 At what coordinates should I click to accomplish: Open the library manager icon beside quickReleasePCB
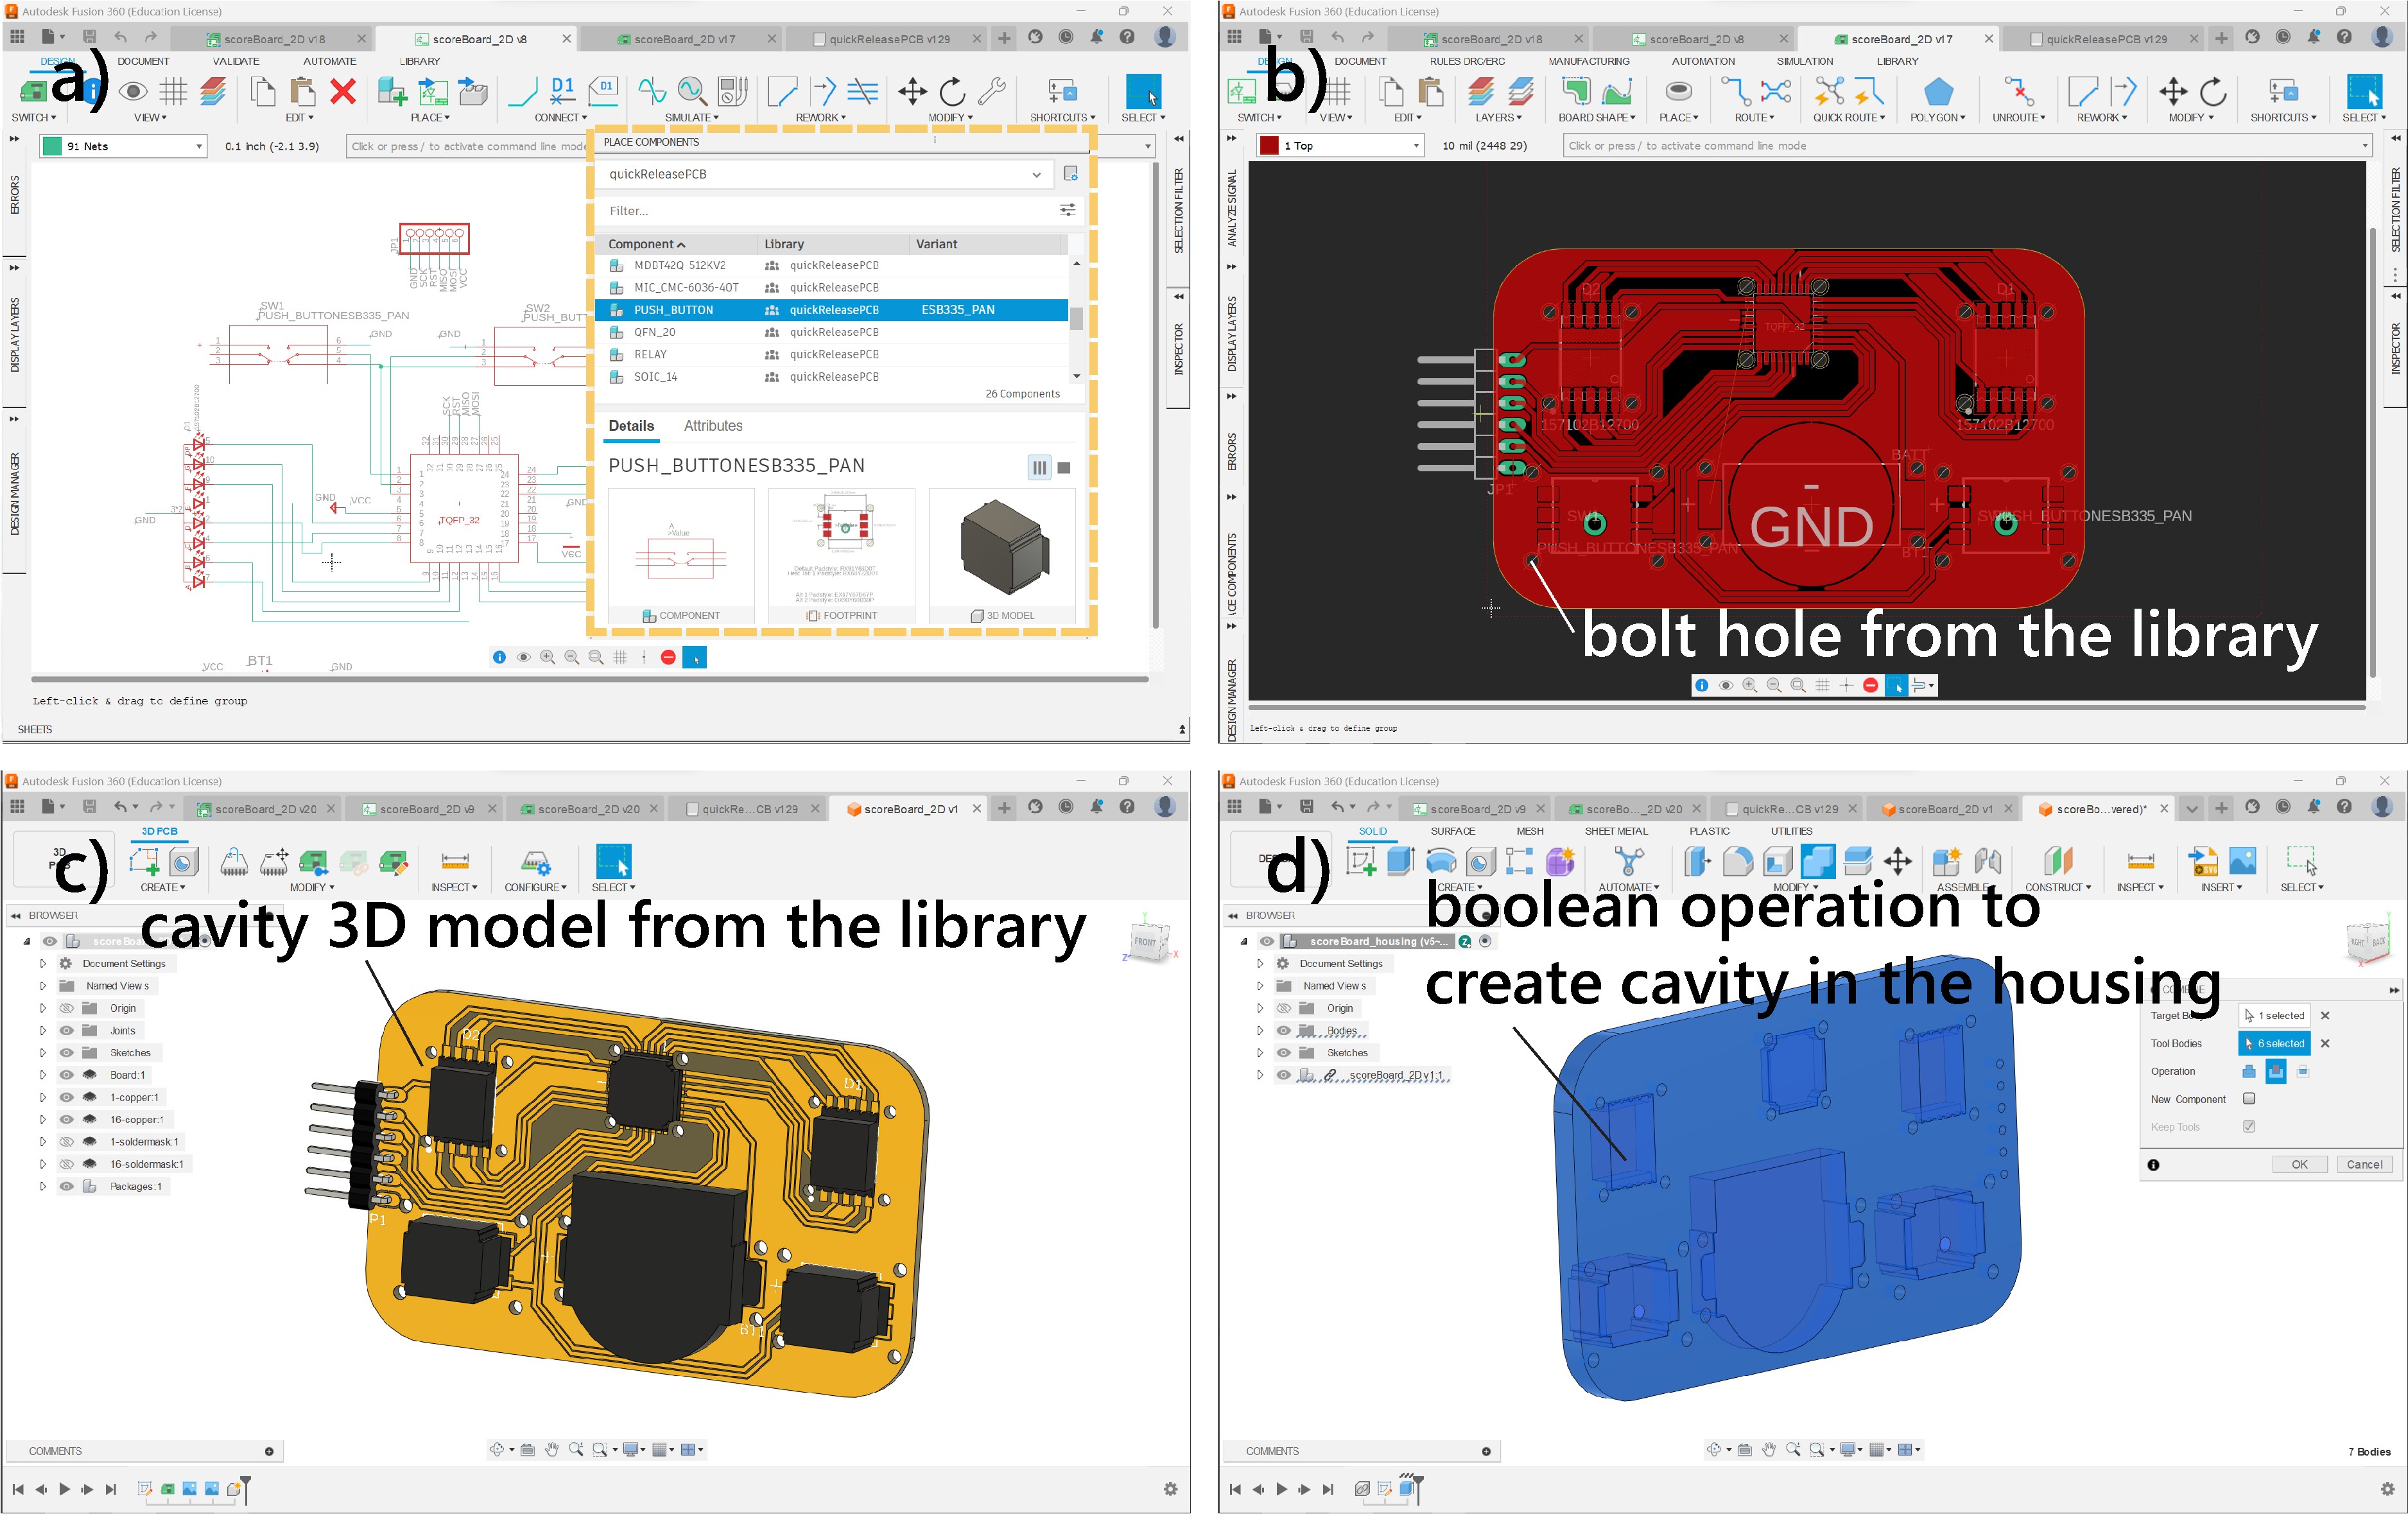point(1070,173)
